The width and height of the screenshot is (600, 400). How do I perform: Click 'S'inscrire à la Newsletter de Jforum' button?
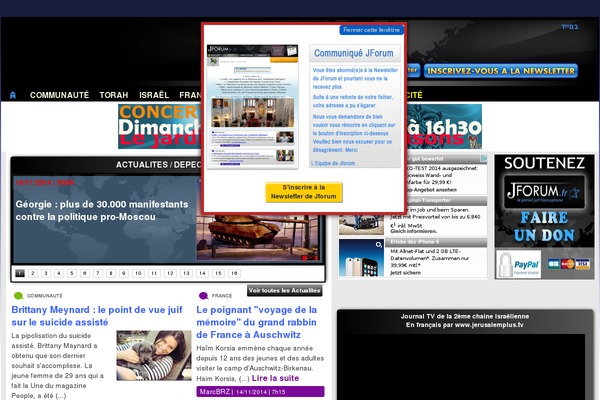pyautogui.click(x=303, y=192)
